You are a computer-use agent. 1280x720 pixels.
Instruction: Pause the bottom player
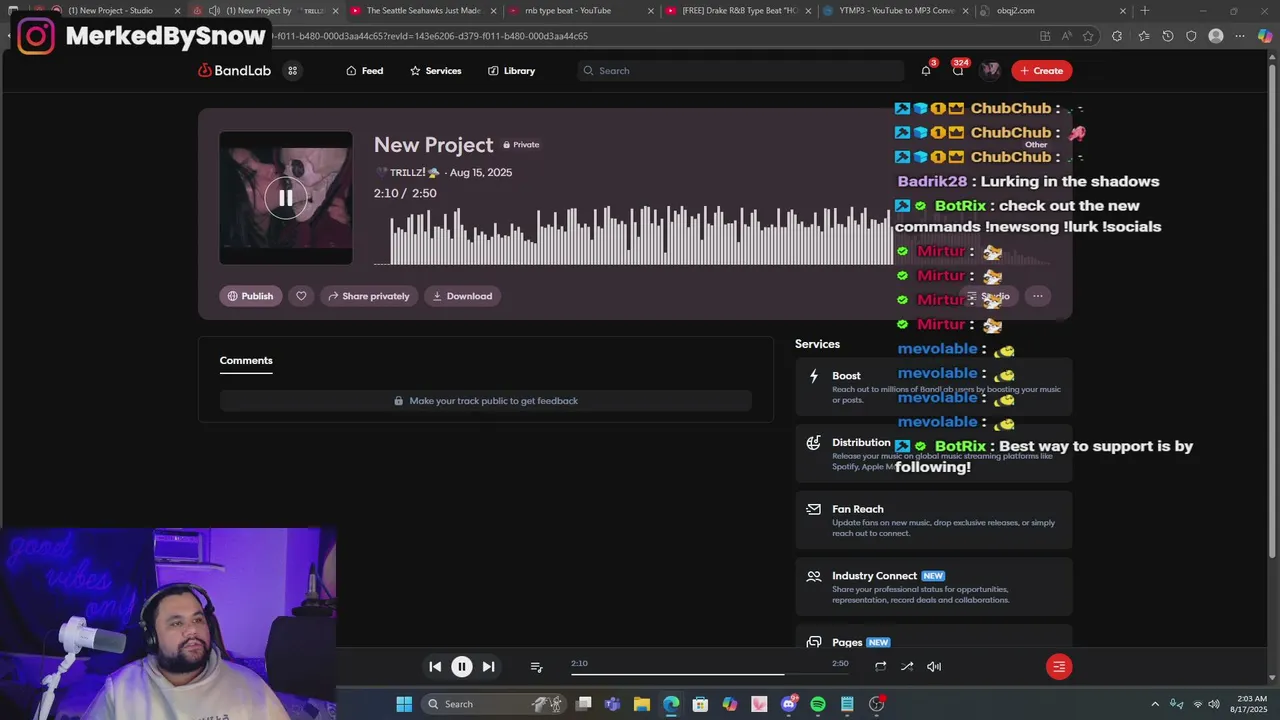pyautogui.click(x=462, y=666)
